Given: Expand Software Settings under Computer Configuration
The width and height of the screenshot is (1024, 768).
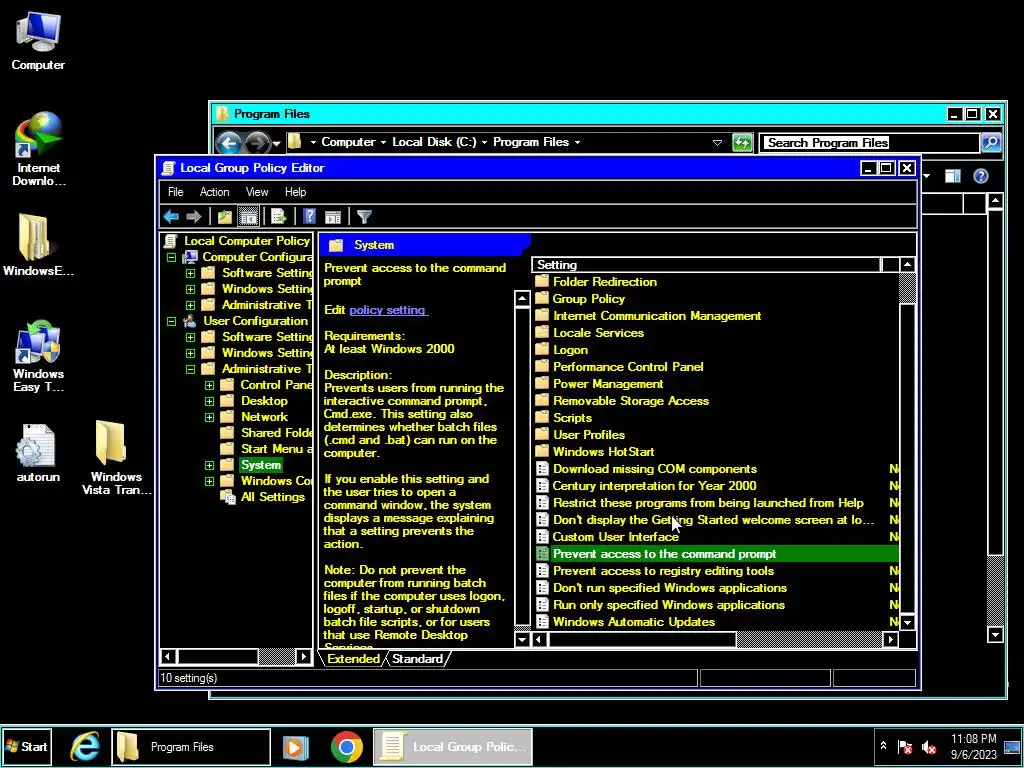Looking at the screenshot, I should click(190, 273).
